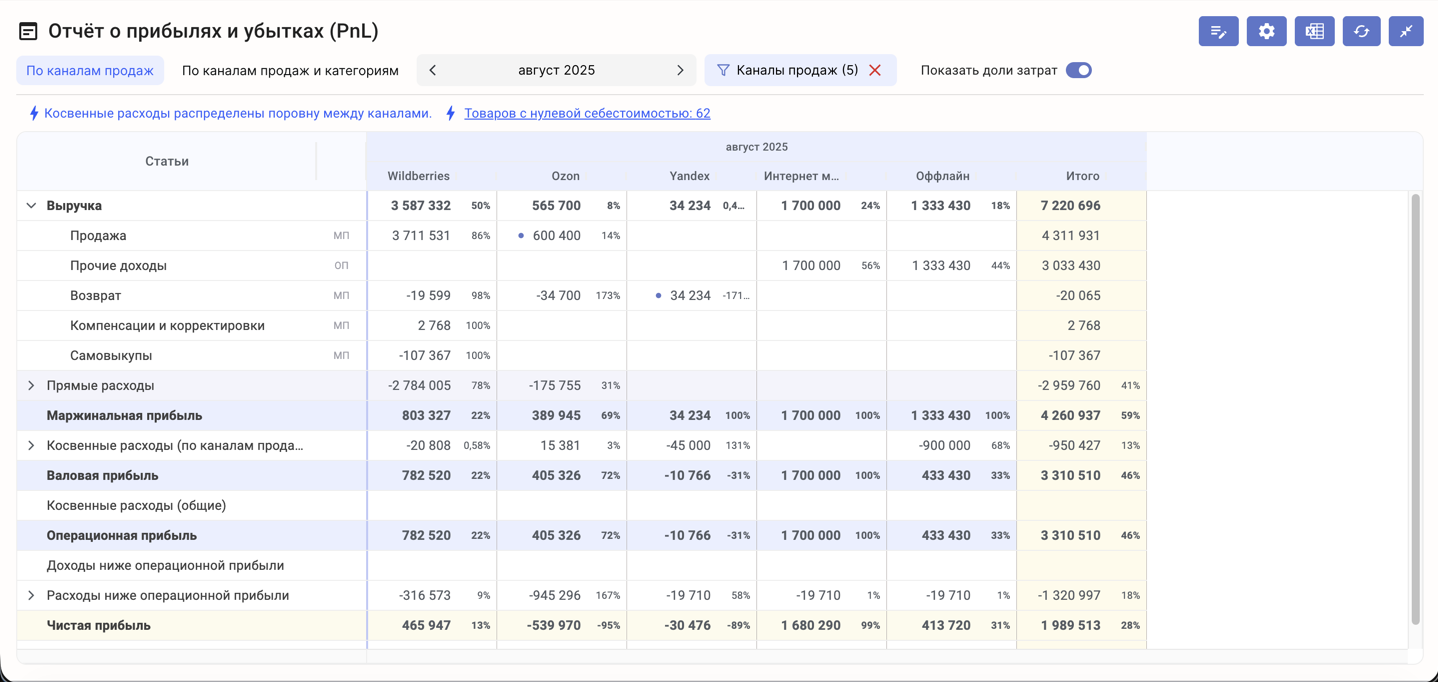Refresh the report with the sync arrows icon
Viewport: 1438px width, 682px height.
coord(1361,31)
